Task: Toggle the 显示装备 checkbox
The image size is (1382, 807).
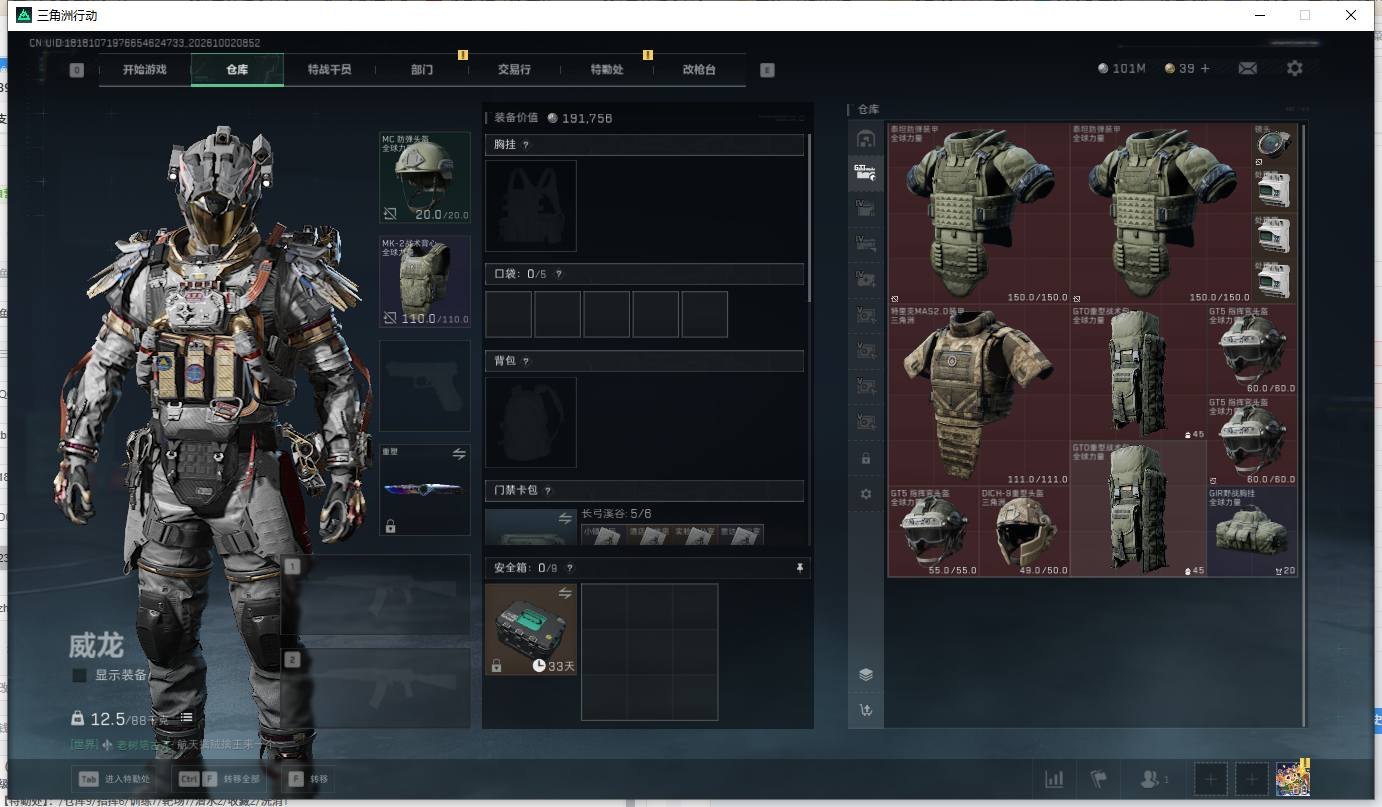Action: coord(79,676)
